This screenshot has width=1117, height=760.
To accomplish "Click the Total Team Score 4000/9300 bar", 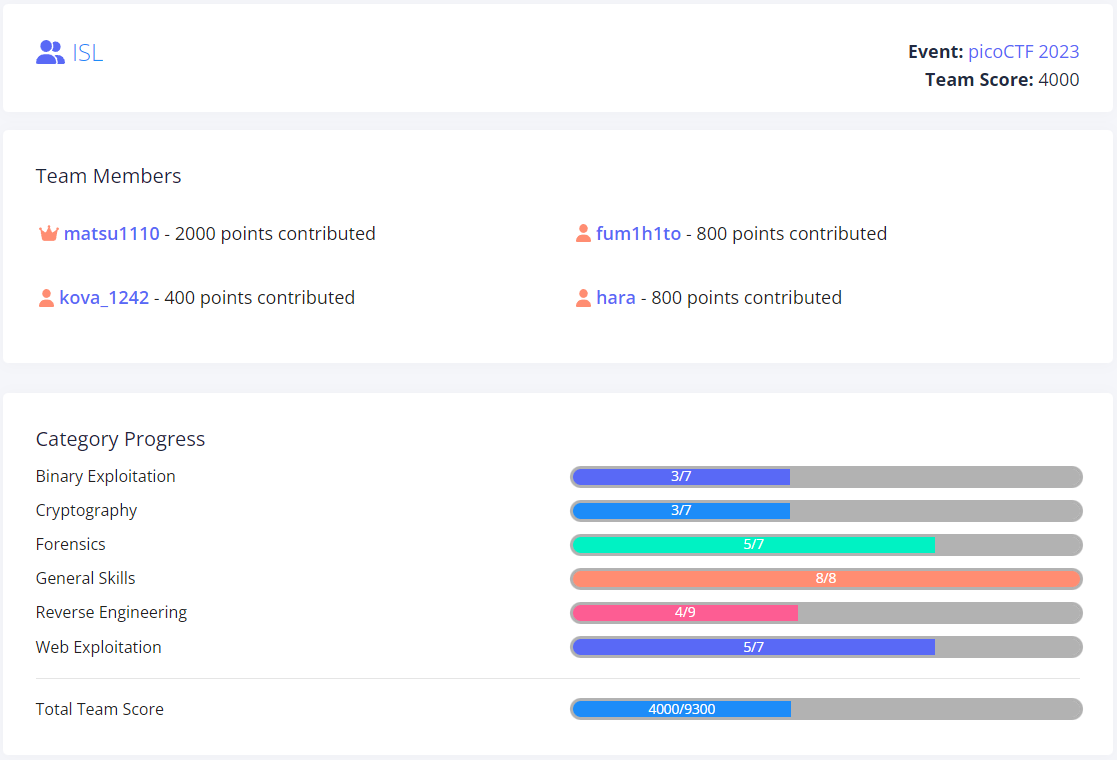I will (x=826, y=709).
